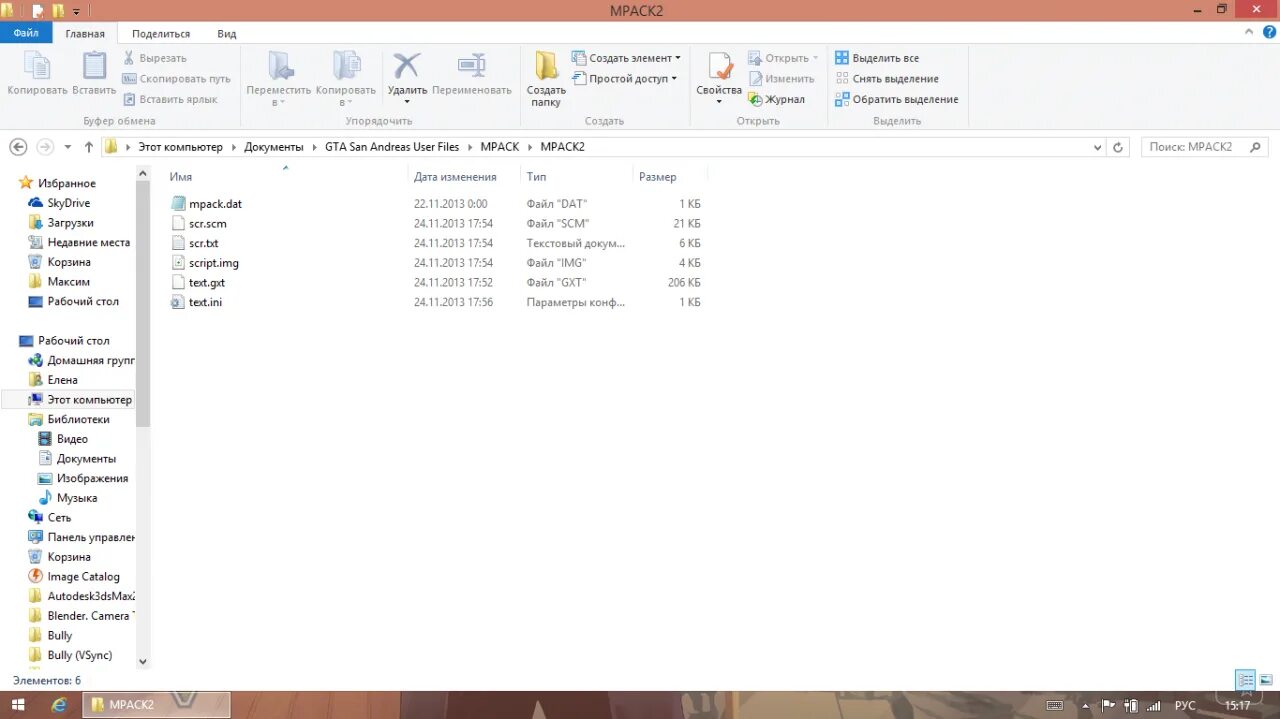The width and height of the screenshot is (1280, 719).
Task: Open the File tab
Action: pyautogui.click(x=26, y=33)
